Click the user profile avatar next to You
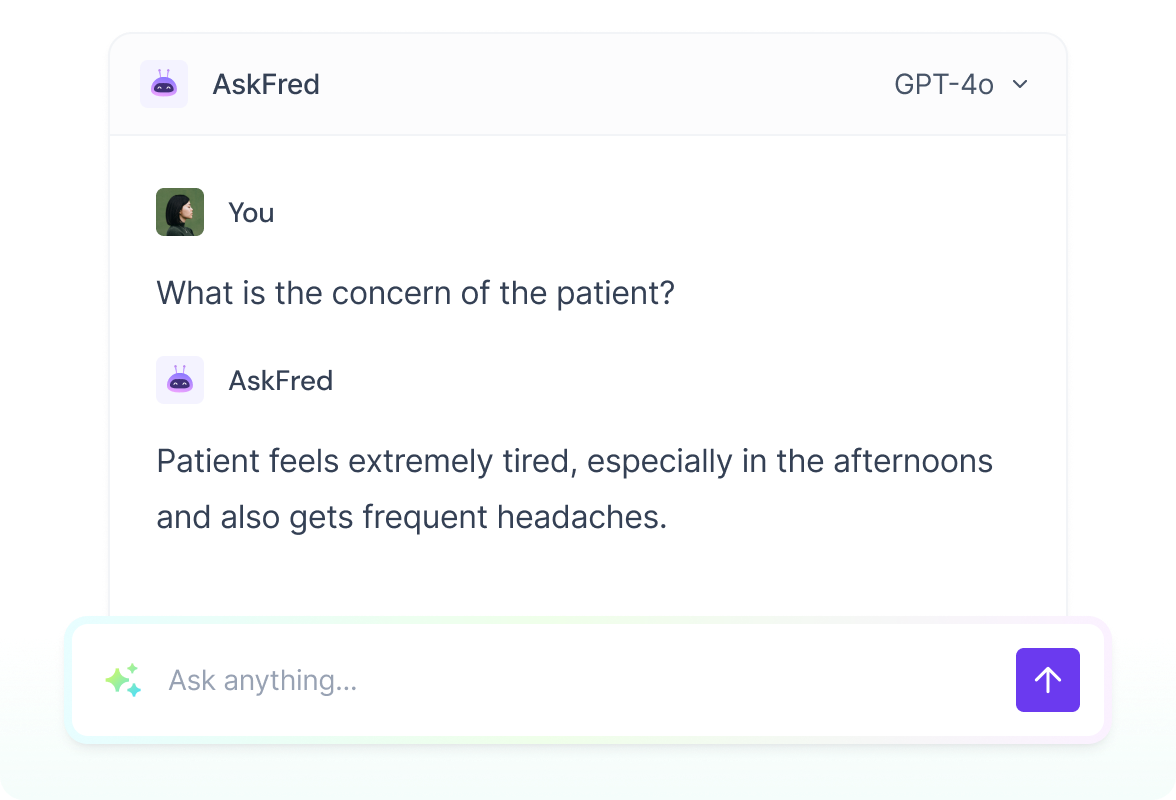Viewport: 1176px width, 800px height. click(179, 212)
